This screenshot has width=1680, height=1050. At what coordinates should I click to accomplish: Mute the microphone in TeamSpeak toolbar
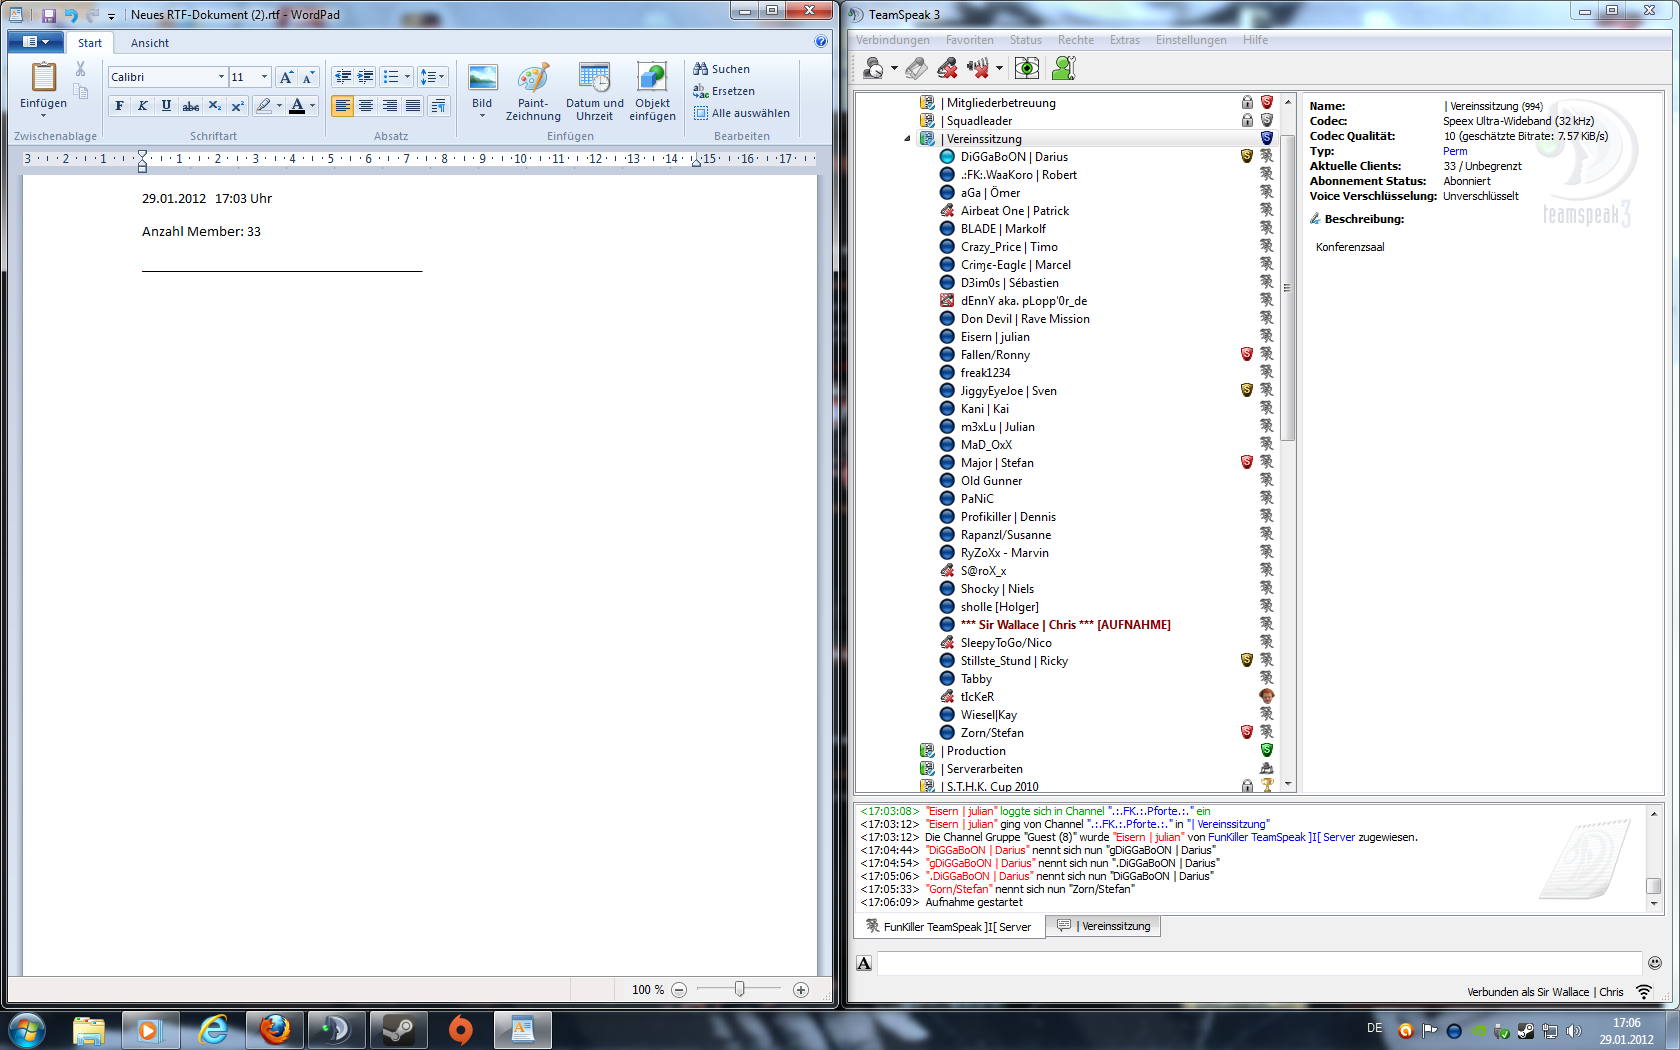(x=947, y=68)
